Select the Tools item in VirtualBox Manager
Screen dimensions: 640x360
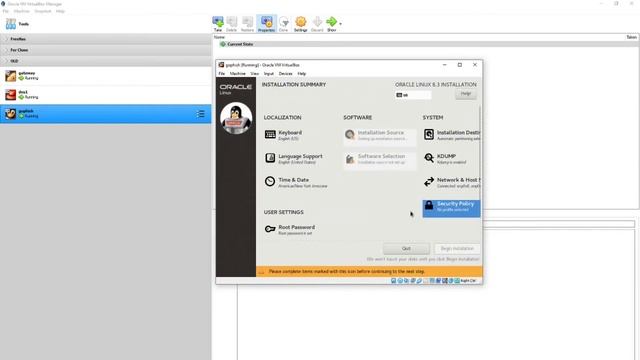[x=106, y=24]
